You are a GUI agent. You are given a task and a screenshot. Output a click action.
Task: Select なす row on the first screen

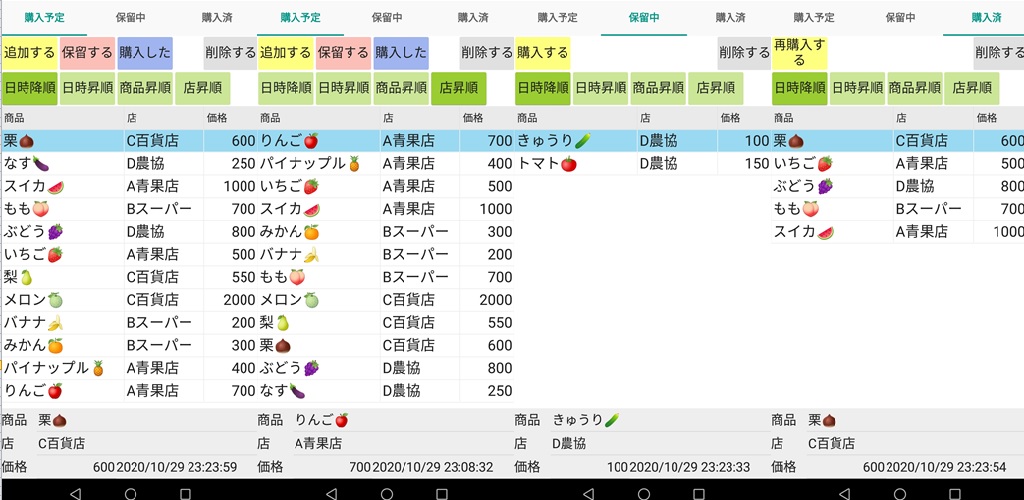[129, 164]
